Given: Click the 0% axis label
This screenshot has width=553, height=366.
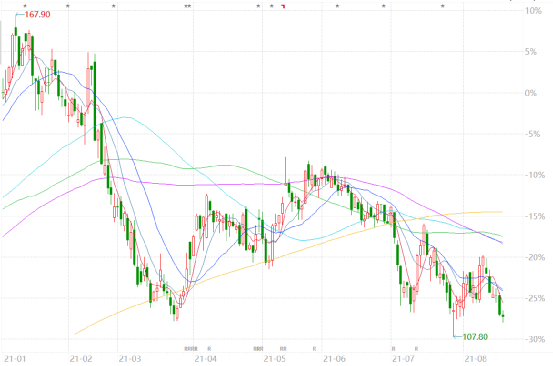Looking at the screenshot, I should pos(531,93).
